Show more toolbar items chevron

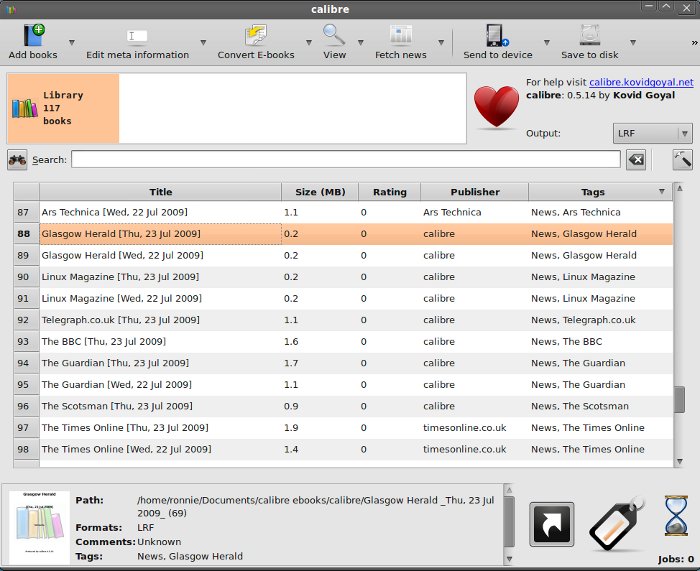(x=694, y=43)
